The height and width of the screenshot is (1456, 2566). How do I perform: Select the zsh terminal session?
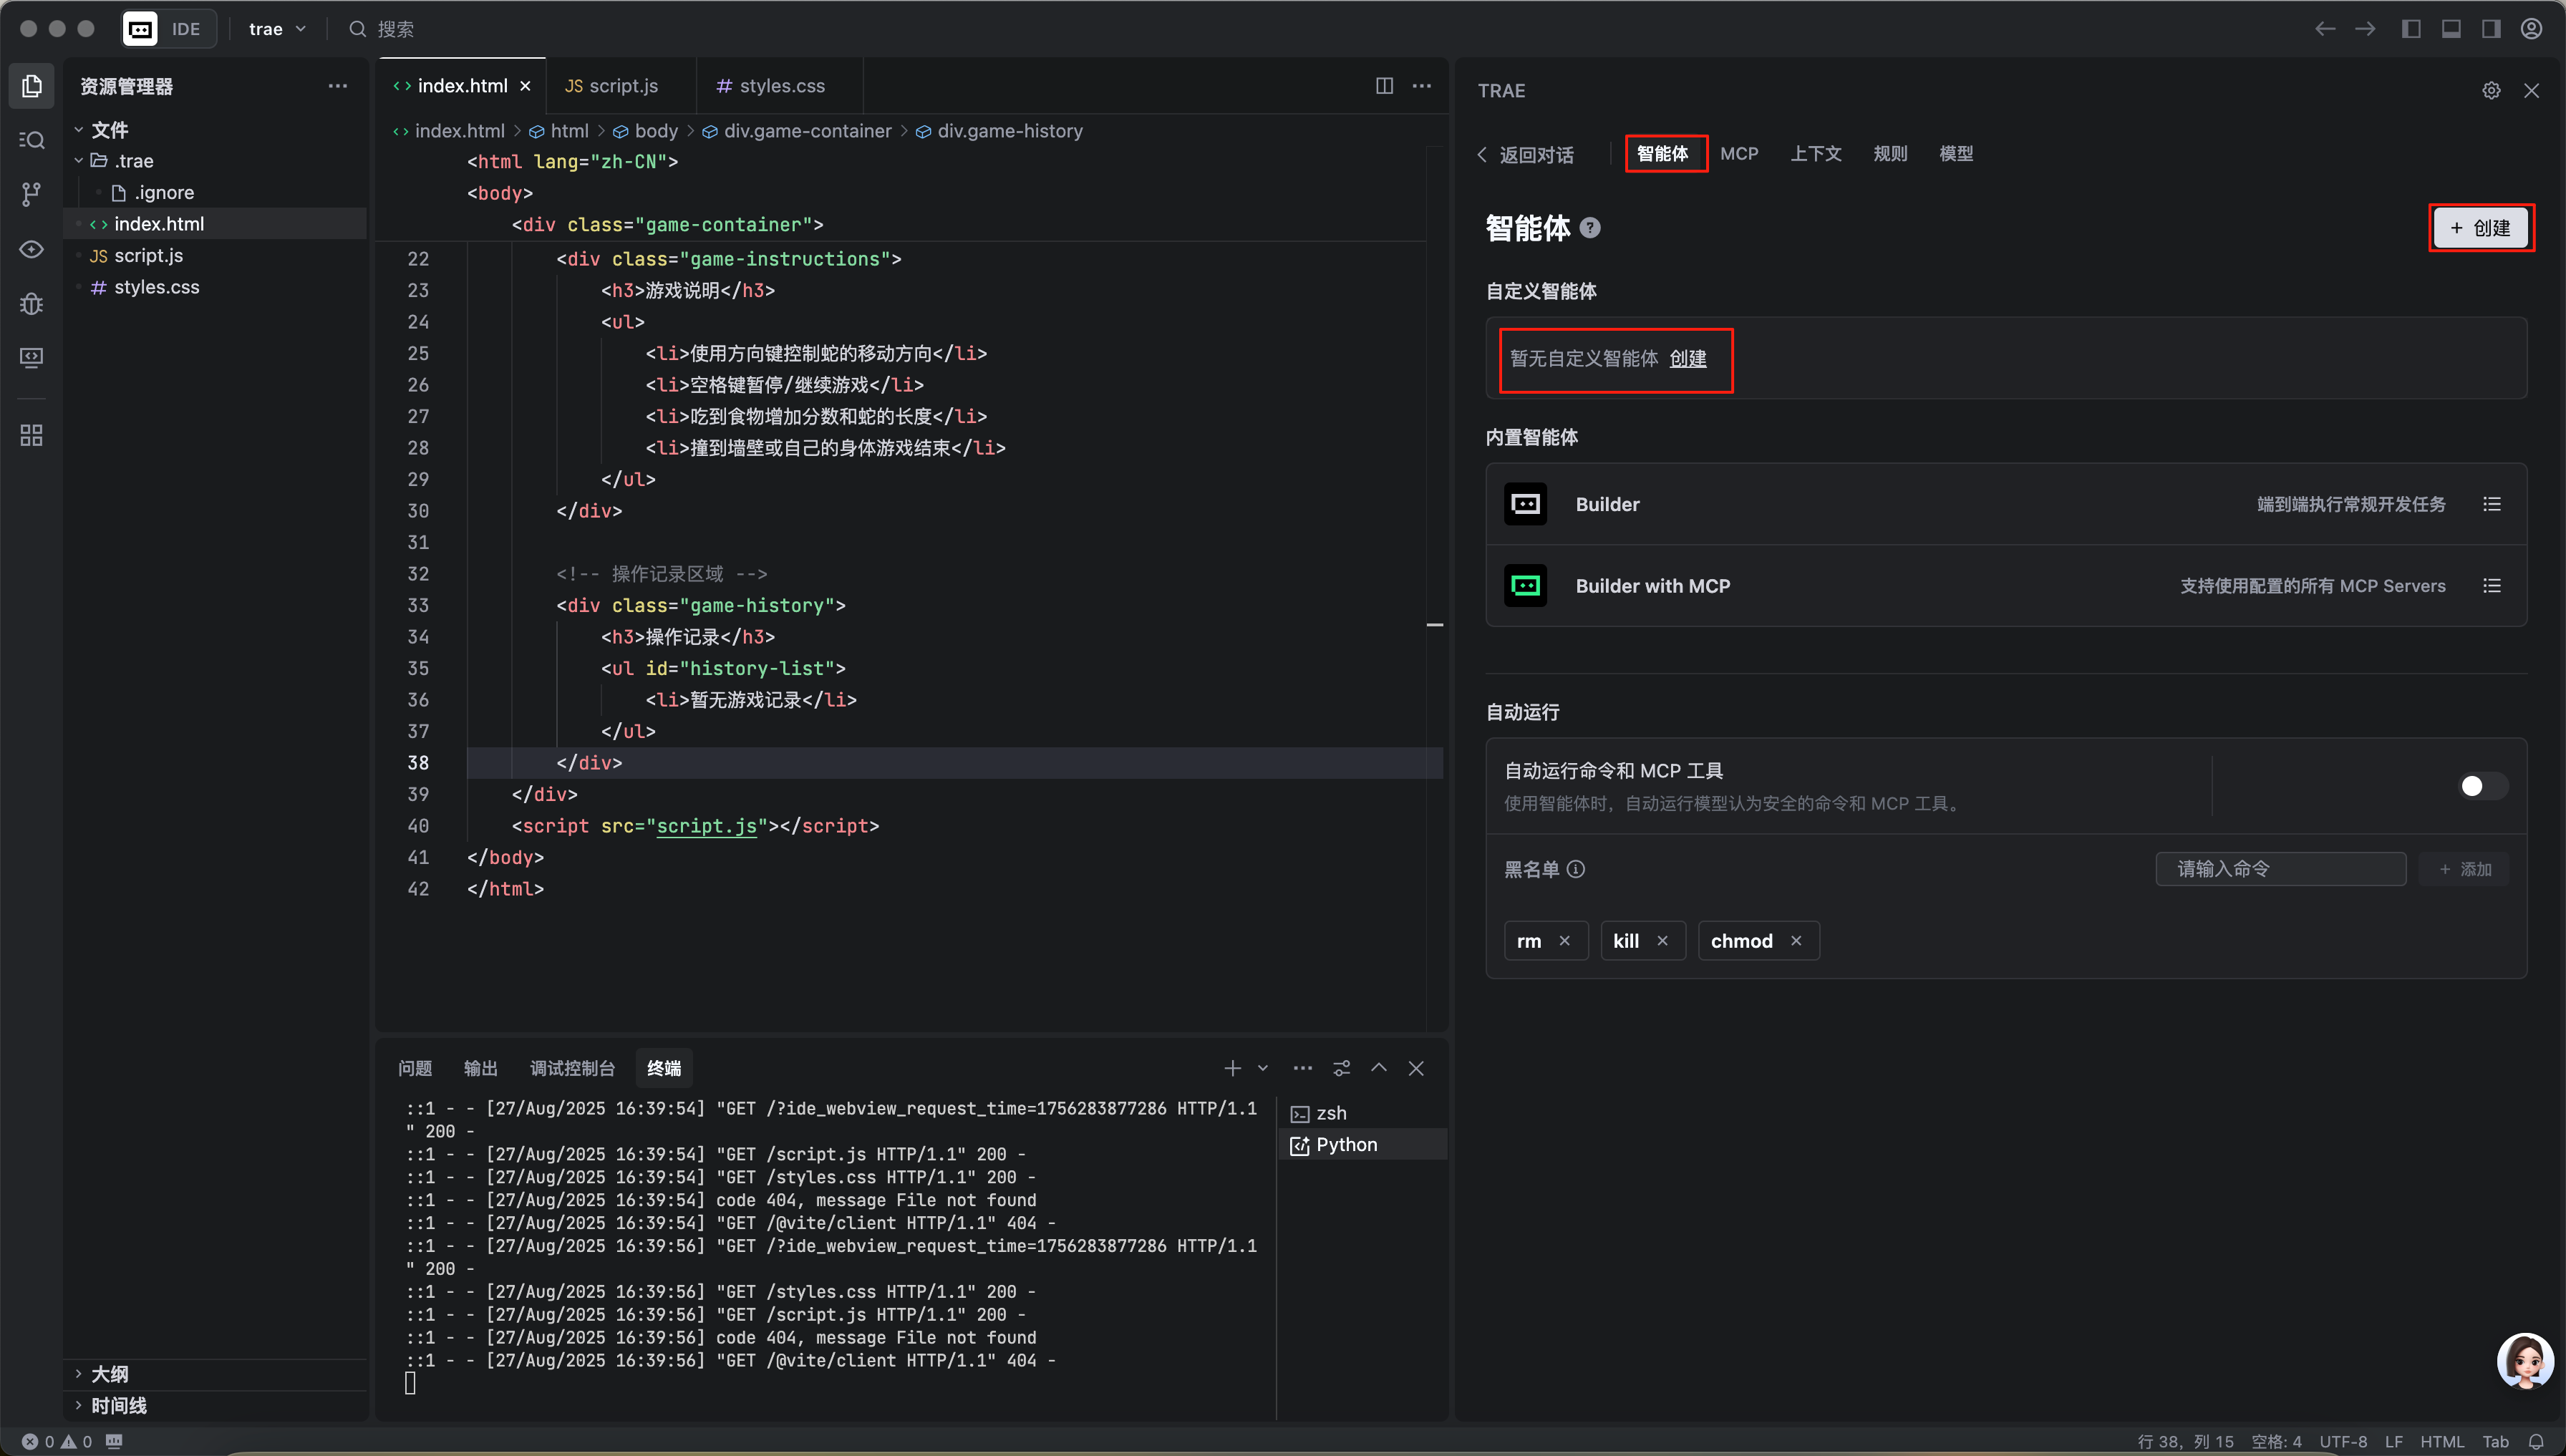(x=1363, y=1113)
